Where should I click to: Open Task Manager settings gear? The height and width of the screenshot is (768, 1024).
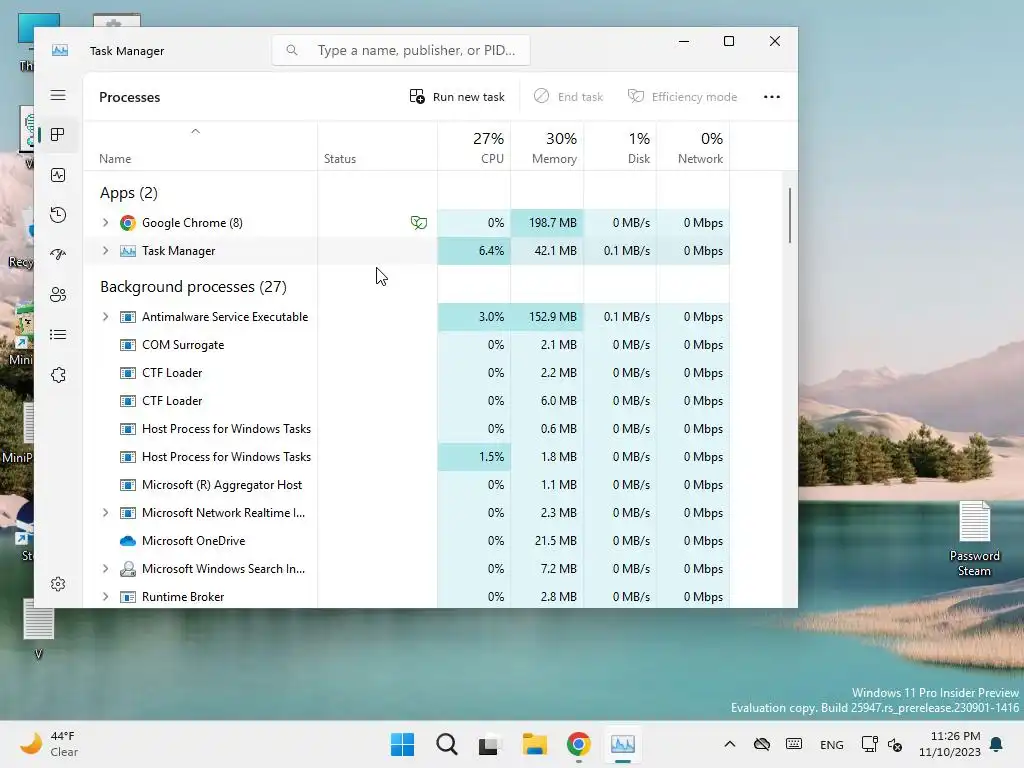point(58,584)
